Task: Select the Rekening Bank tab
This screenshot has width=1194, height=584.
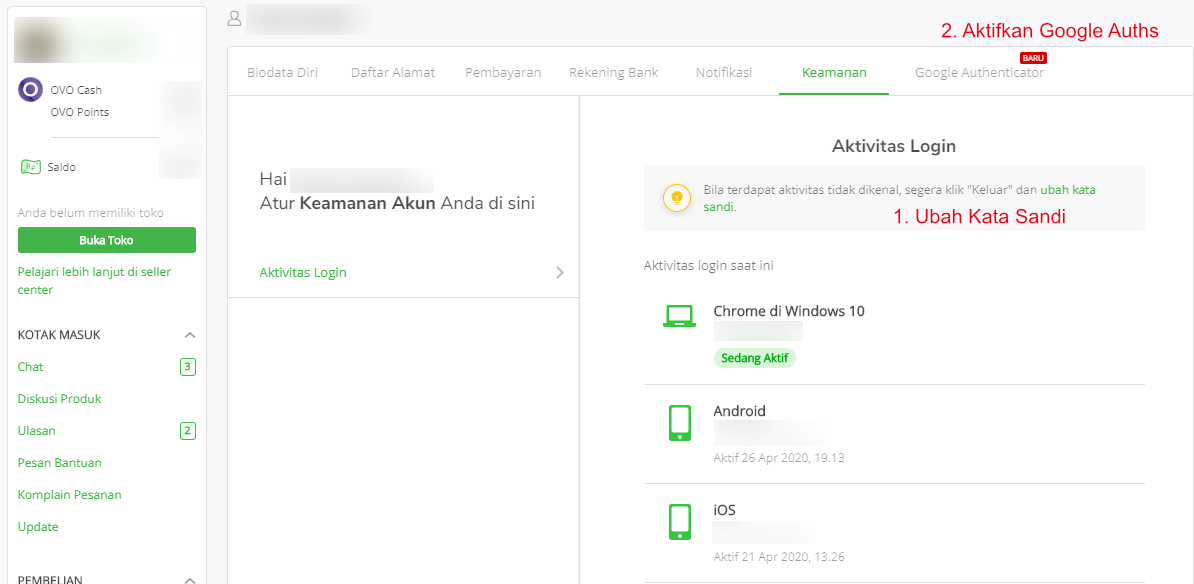Action: (x=613, y=72)
